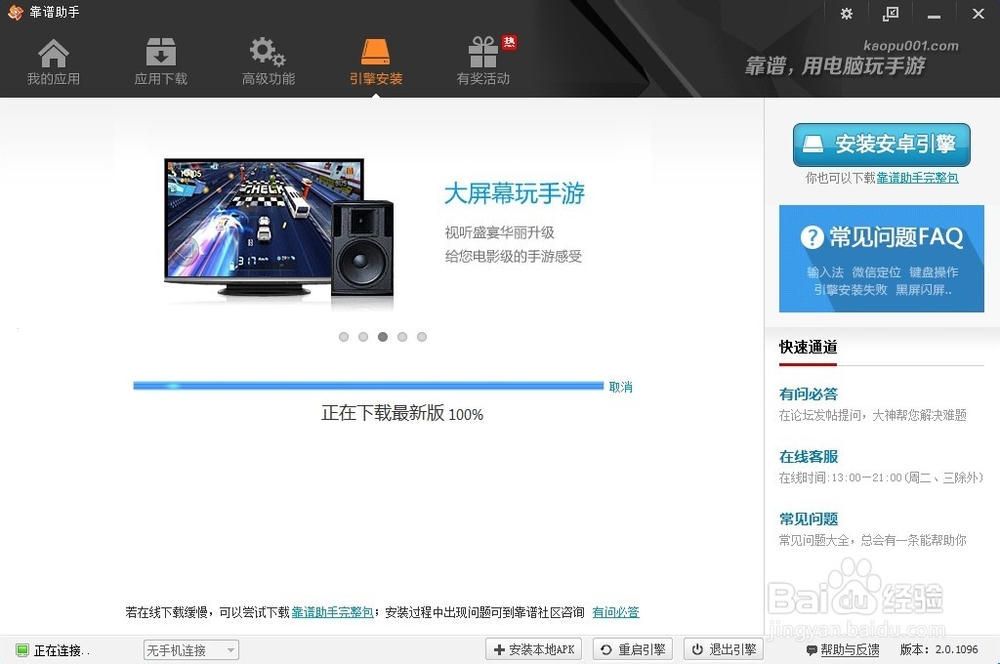Open bottom 靠谱助手完整包 download link
The height and width of the screenshot is (664, 1000).
coord(332,612)
